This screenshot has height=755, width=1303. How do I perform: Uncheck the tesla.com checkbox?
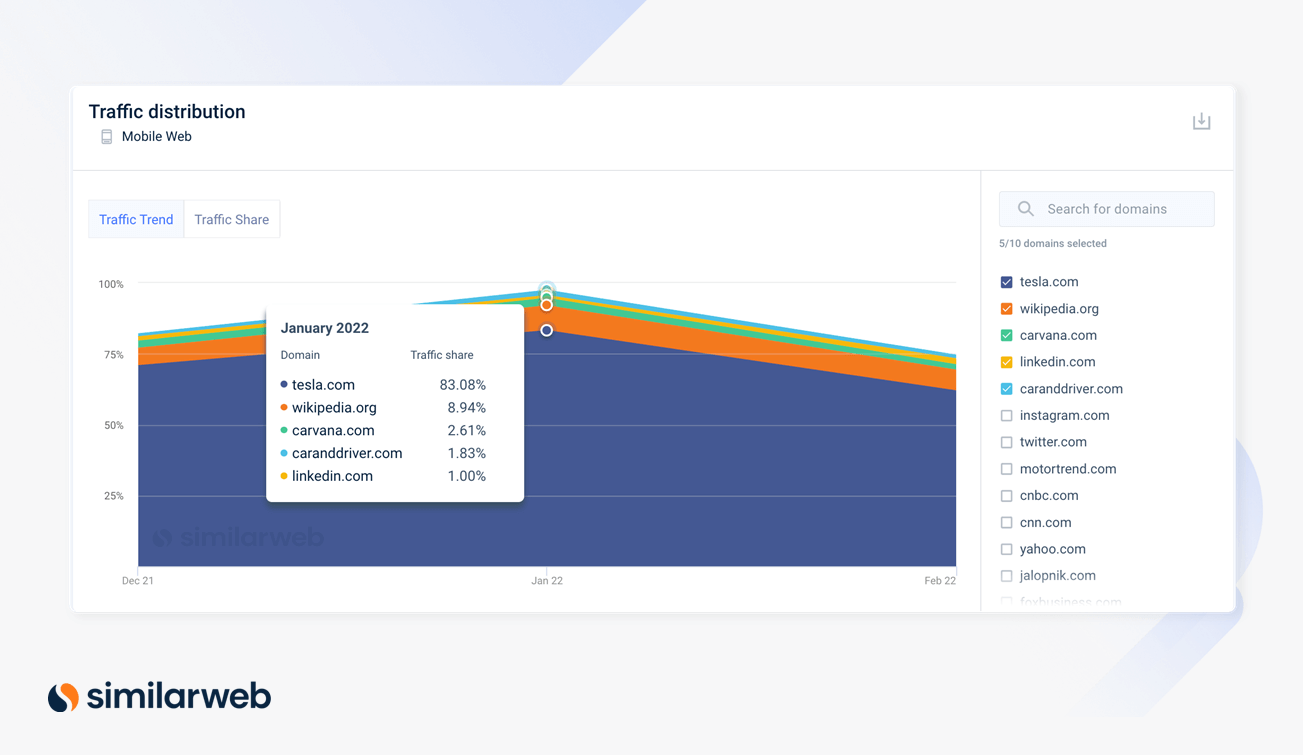coord(1007,282)
